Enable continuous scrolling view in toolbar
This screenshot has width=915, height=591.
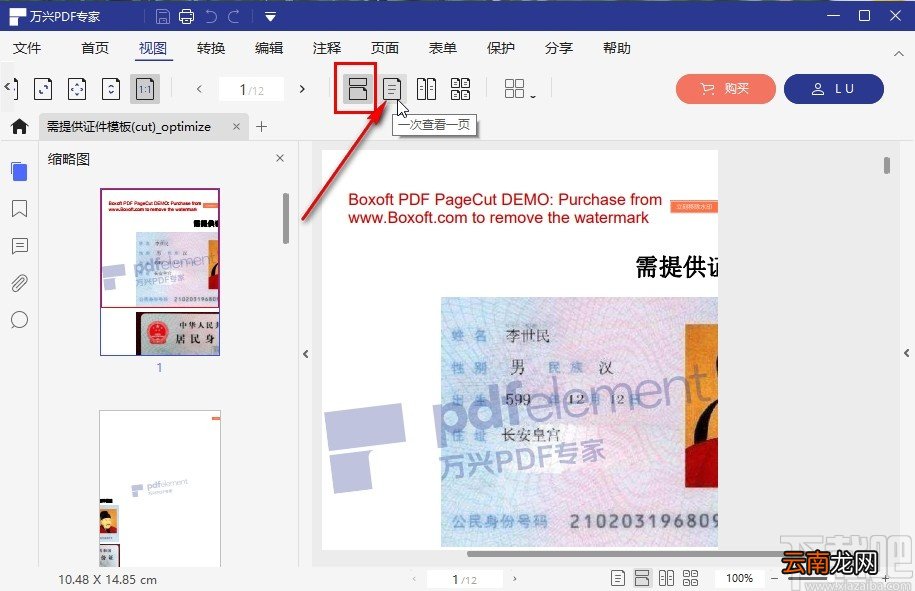coord(357,89)
